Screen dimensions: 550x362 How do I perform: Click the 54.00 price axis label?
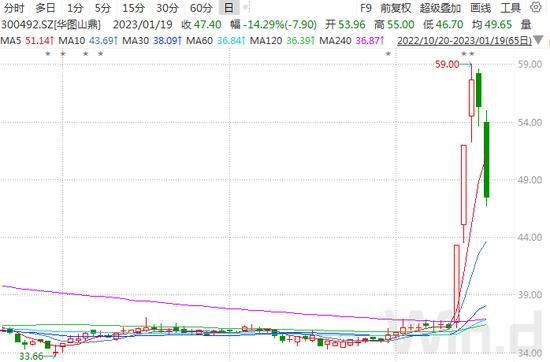pos(530,122)
